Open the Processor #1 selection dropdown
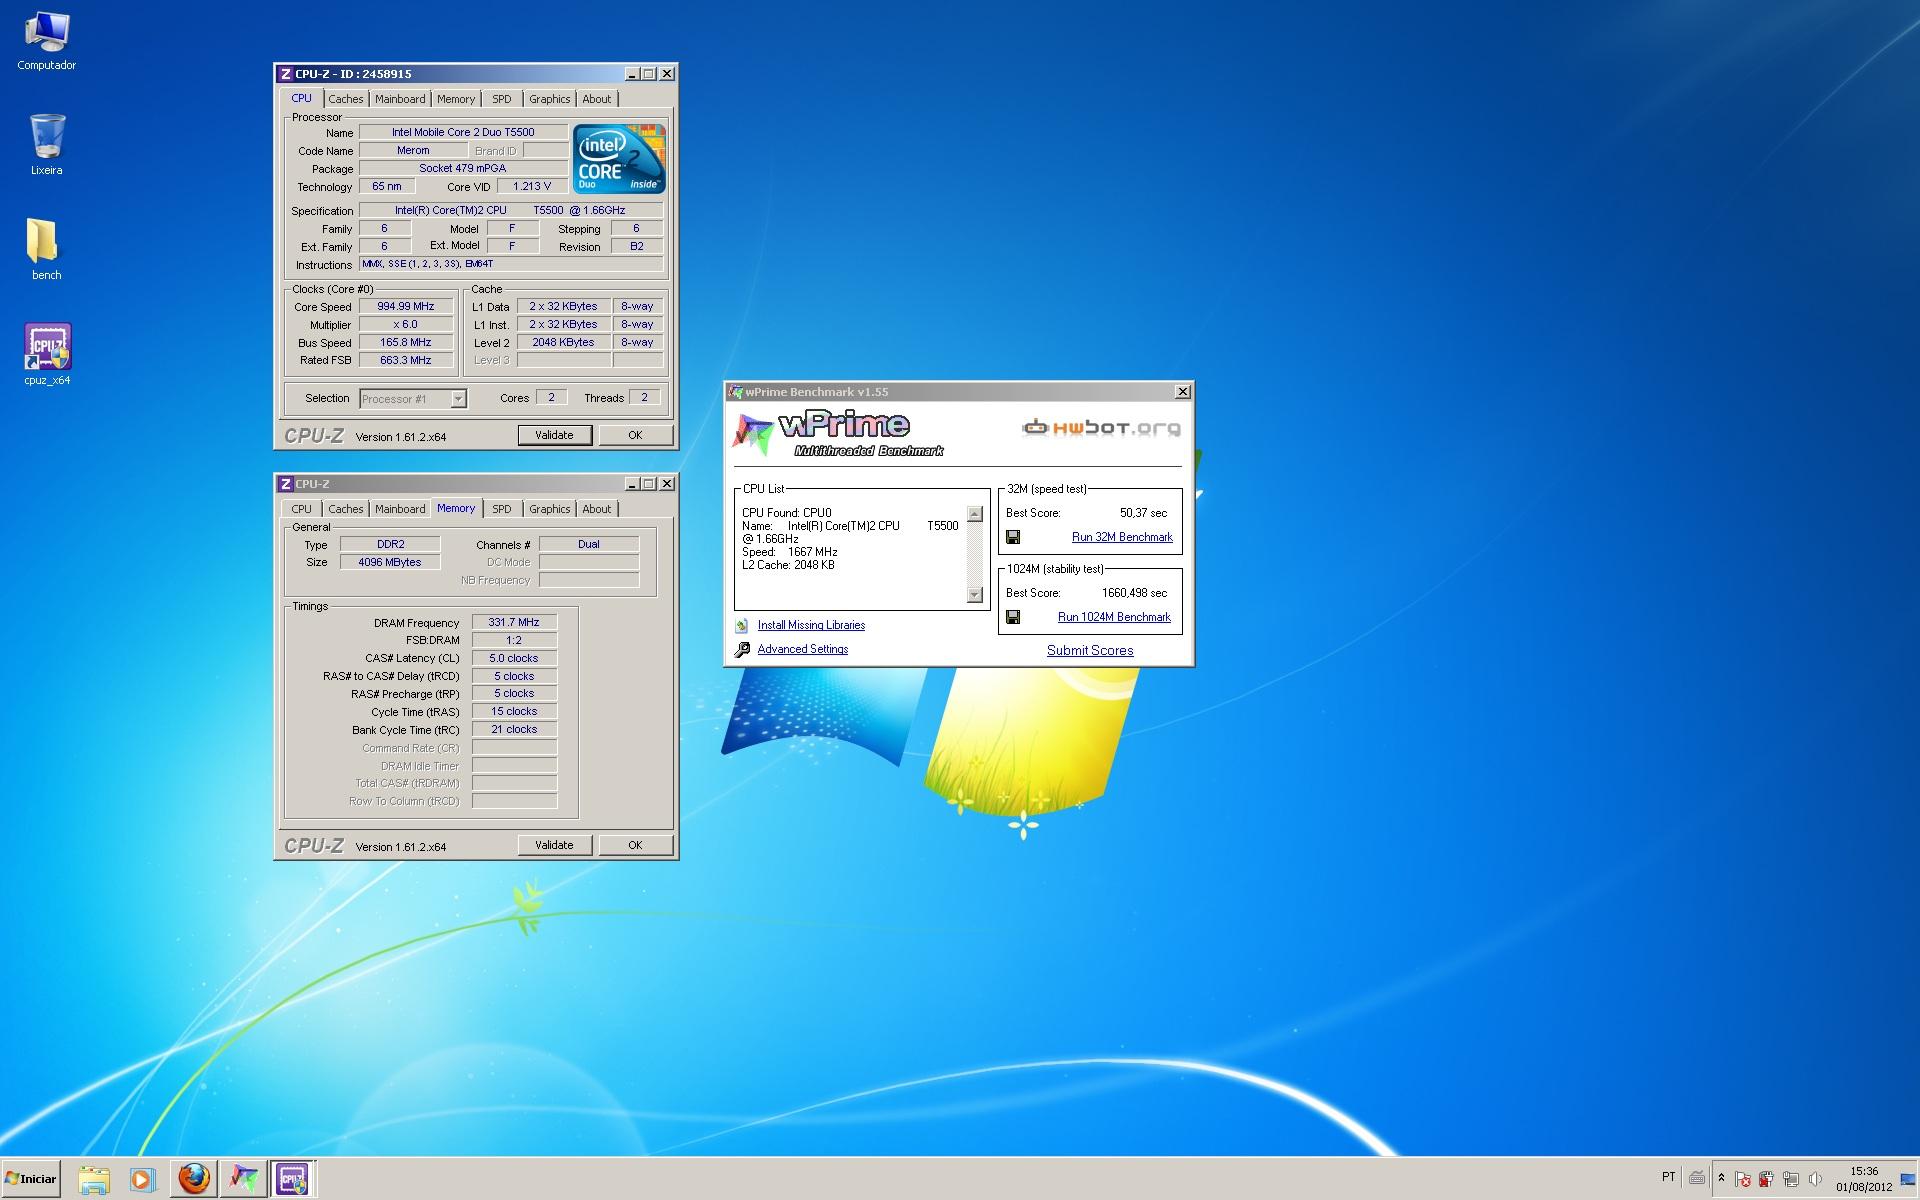The height and width of the screenshot is (1200, 1920). click(412, 398)
